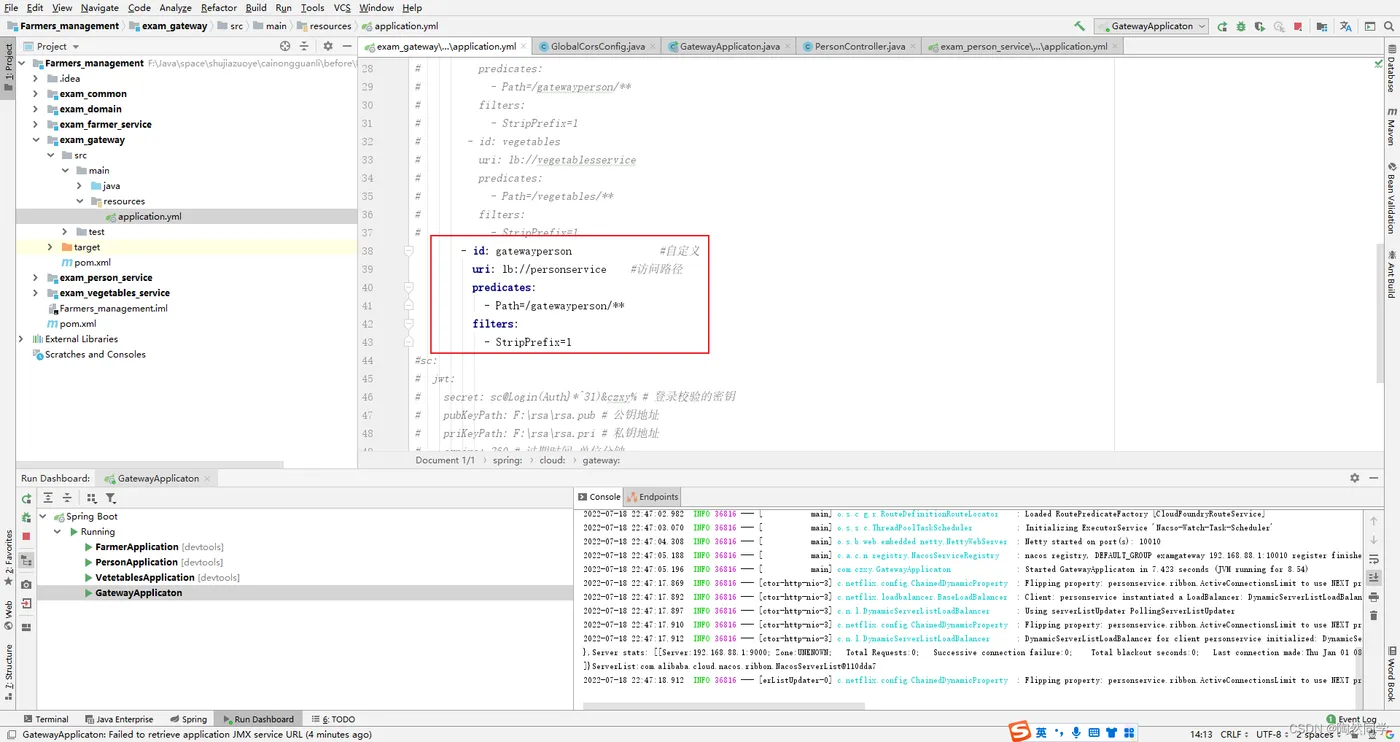Stop the running app with red square
Viewport: 1400px width, 742px height.
[1298, 26]
